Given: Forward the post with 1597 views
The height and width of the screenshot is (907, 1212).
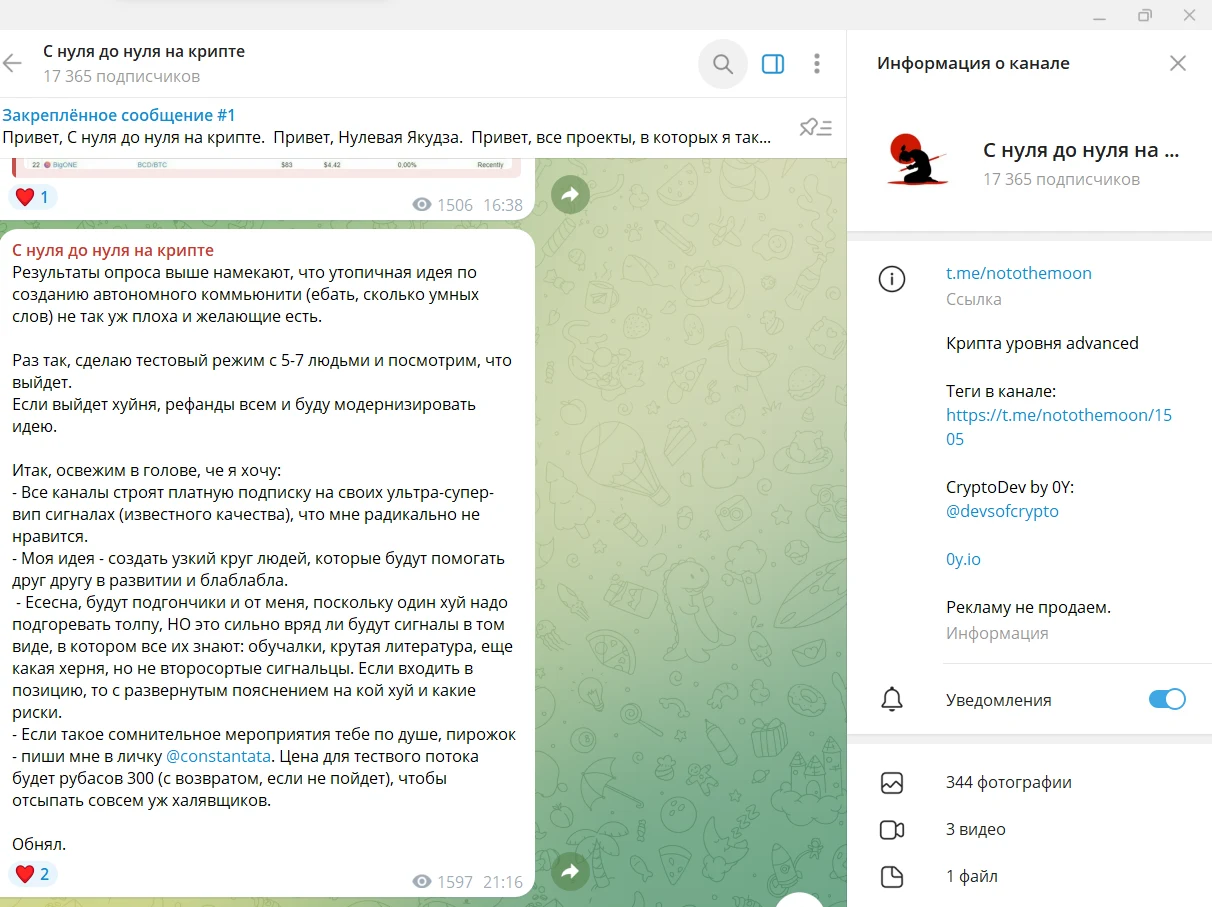Looking at the screenshot, I should (x=570, y=872).
